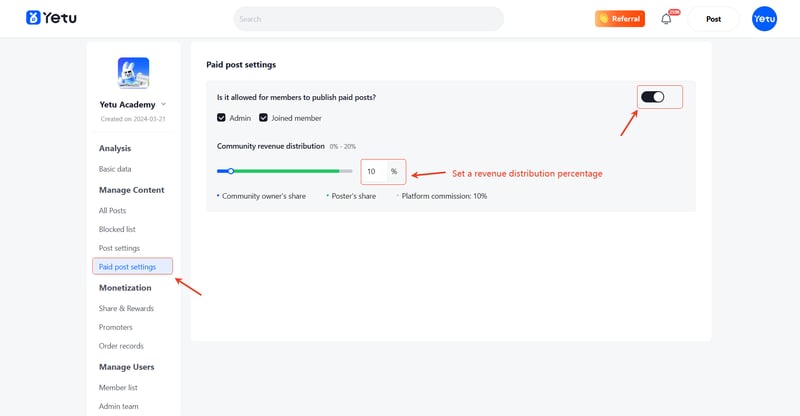
Task: Click the revenue percentage input field
Action: click(376, 172)
